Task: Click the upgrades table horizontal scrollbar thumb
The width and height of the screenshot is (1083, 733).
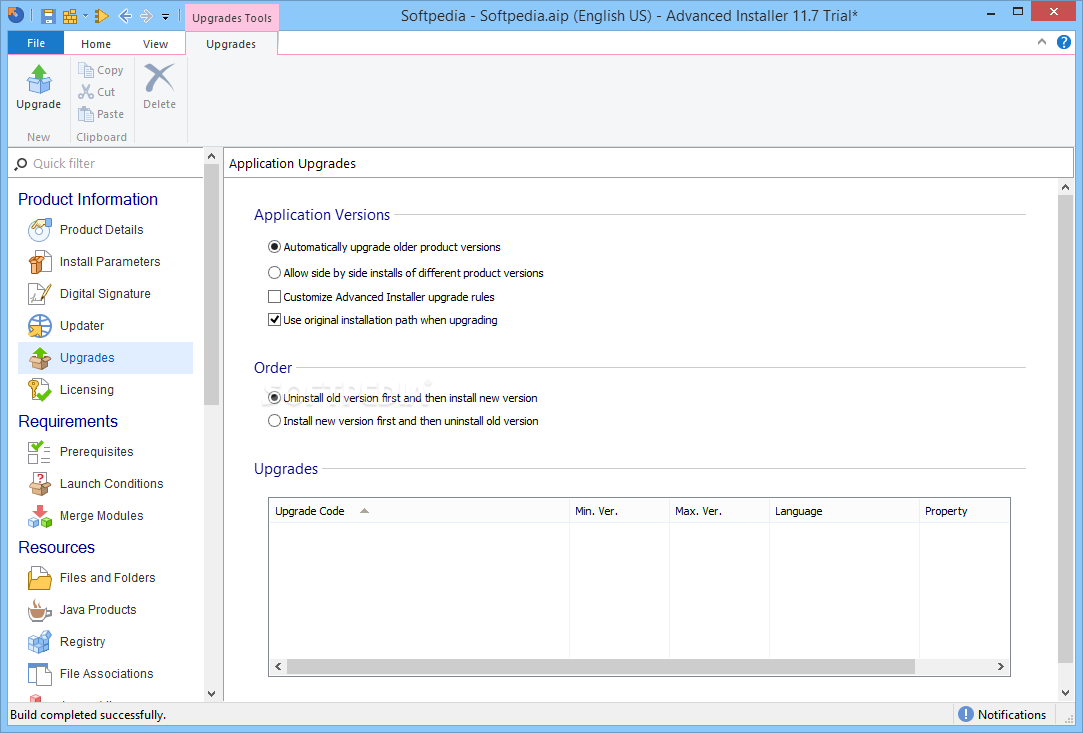Action: coord(601,667)
